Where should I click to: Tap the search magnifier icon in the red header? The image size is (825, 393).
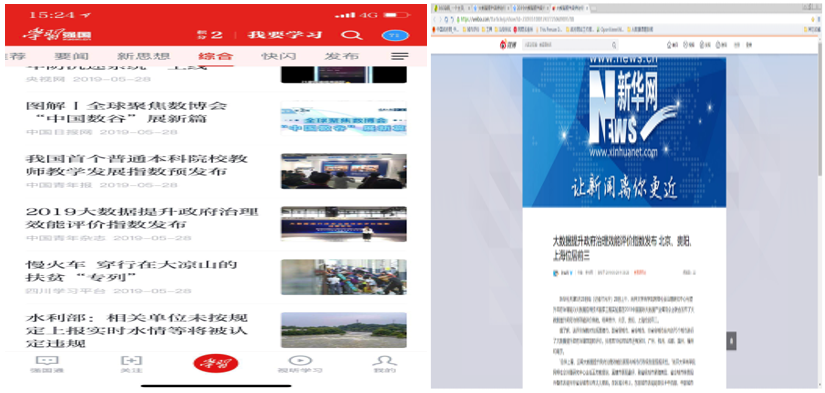point(351,35)
